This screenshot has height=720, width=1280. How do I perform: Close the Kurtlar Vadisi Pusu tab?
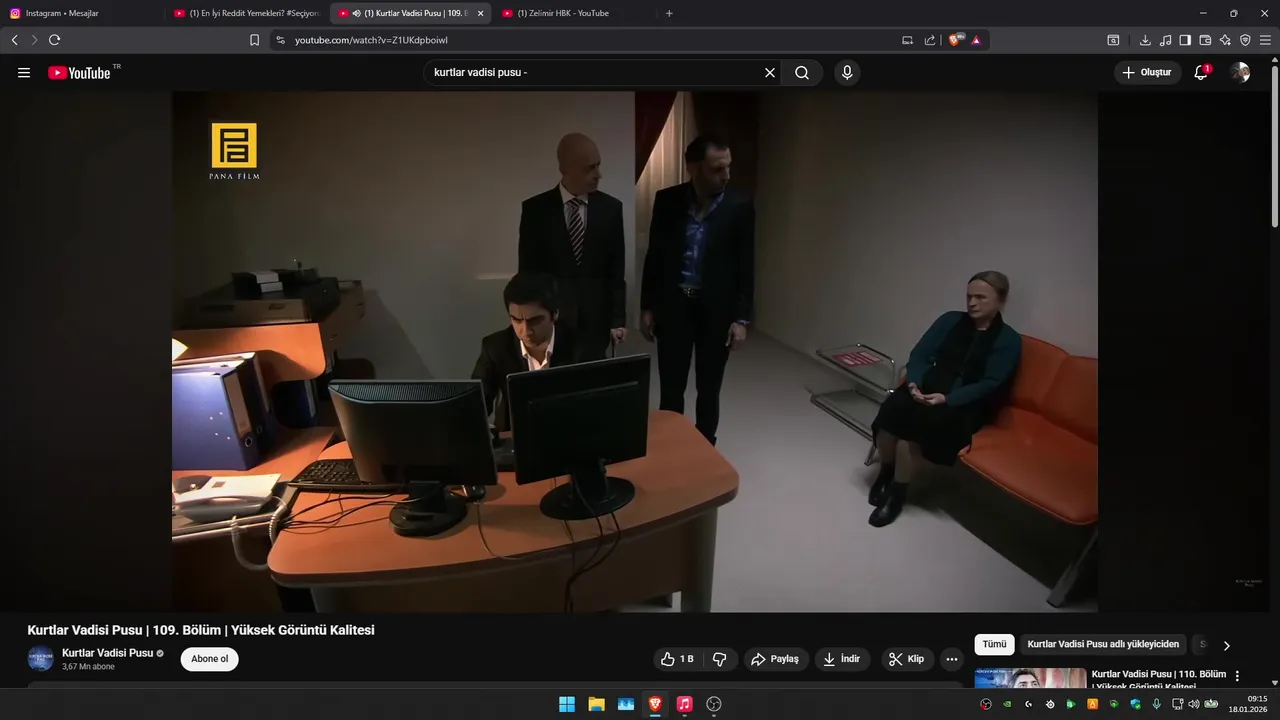(480, 13)
